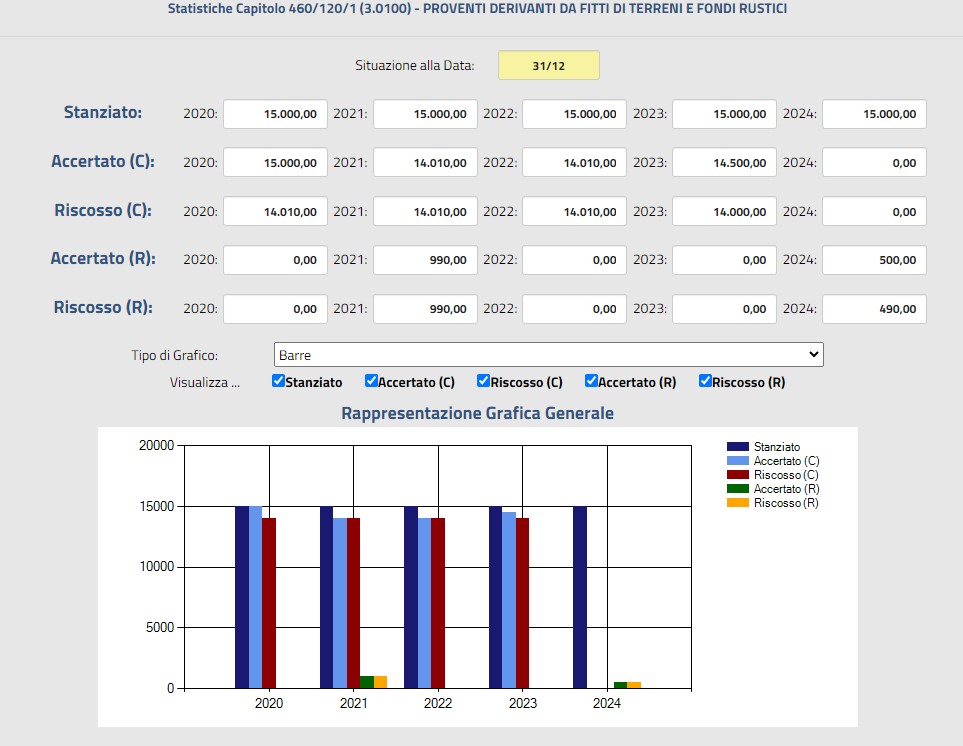Click the Stanziato legend color swatch
The image size is (963, 746).
coord(737,447)
